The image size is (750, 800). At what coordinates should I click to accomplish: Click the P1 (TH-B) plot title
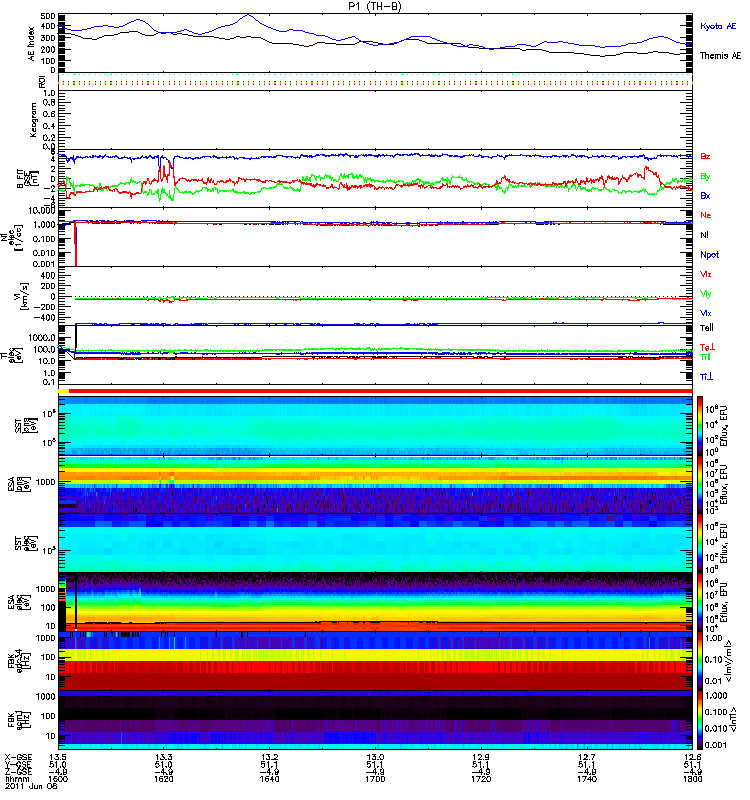374,6
